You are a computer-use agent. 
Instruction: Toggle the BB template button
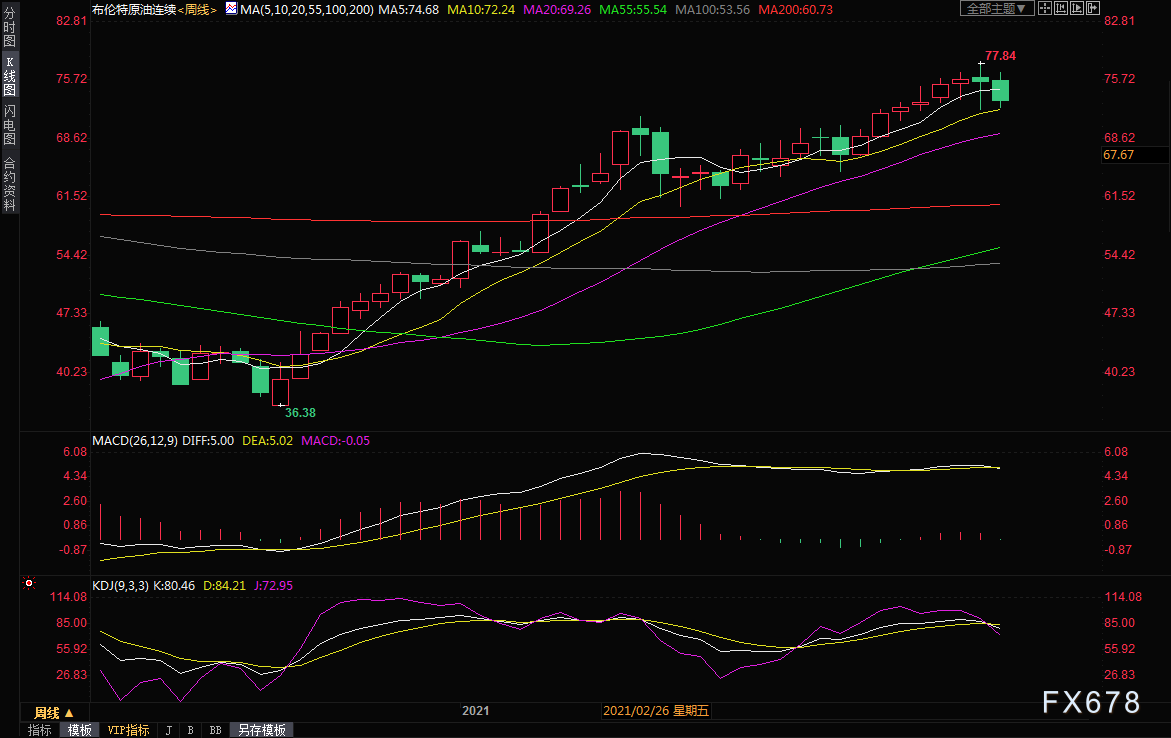click(215, 730)
